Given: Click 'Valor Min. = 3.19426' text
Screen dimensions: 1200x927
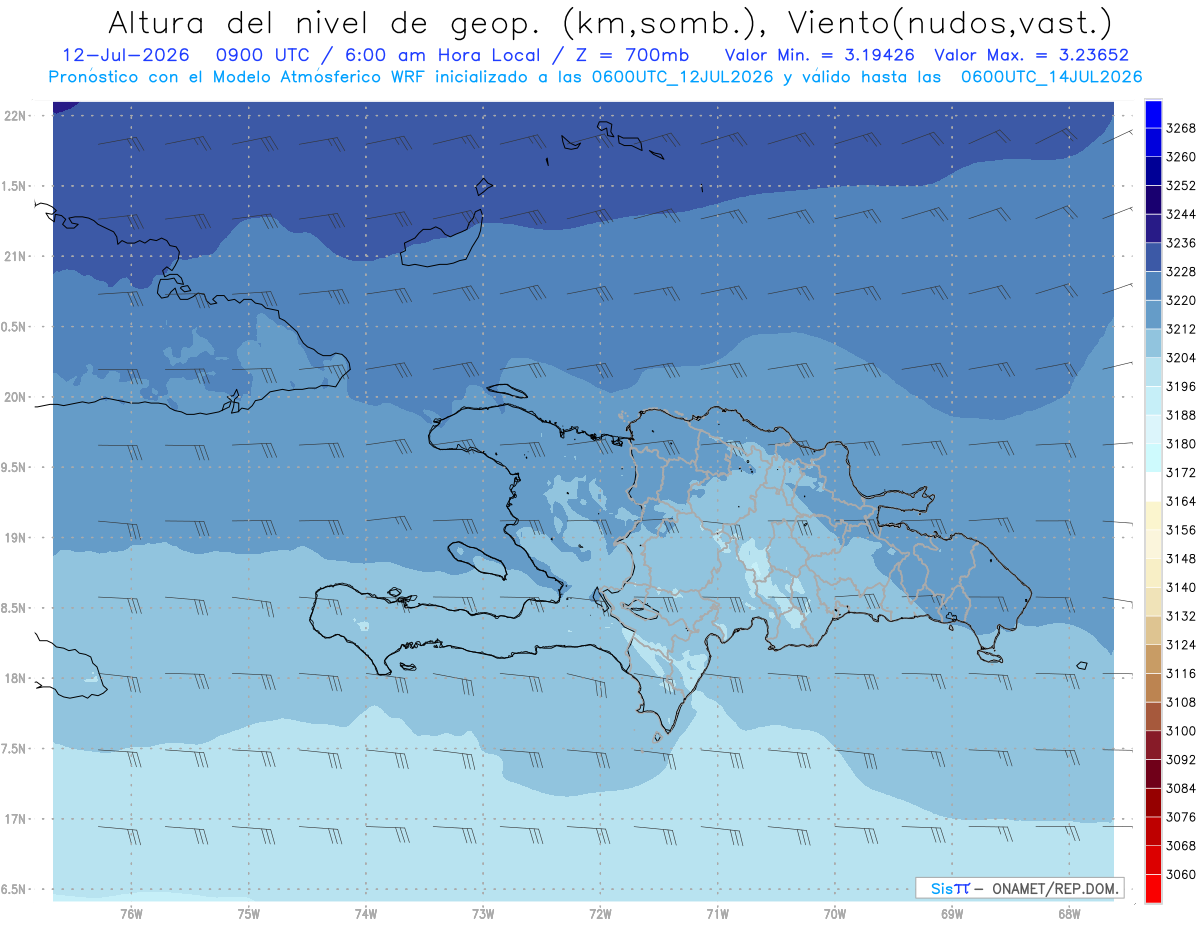Looking at the screenshot, I should point(819,56).
